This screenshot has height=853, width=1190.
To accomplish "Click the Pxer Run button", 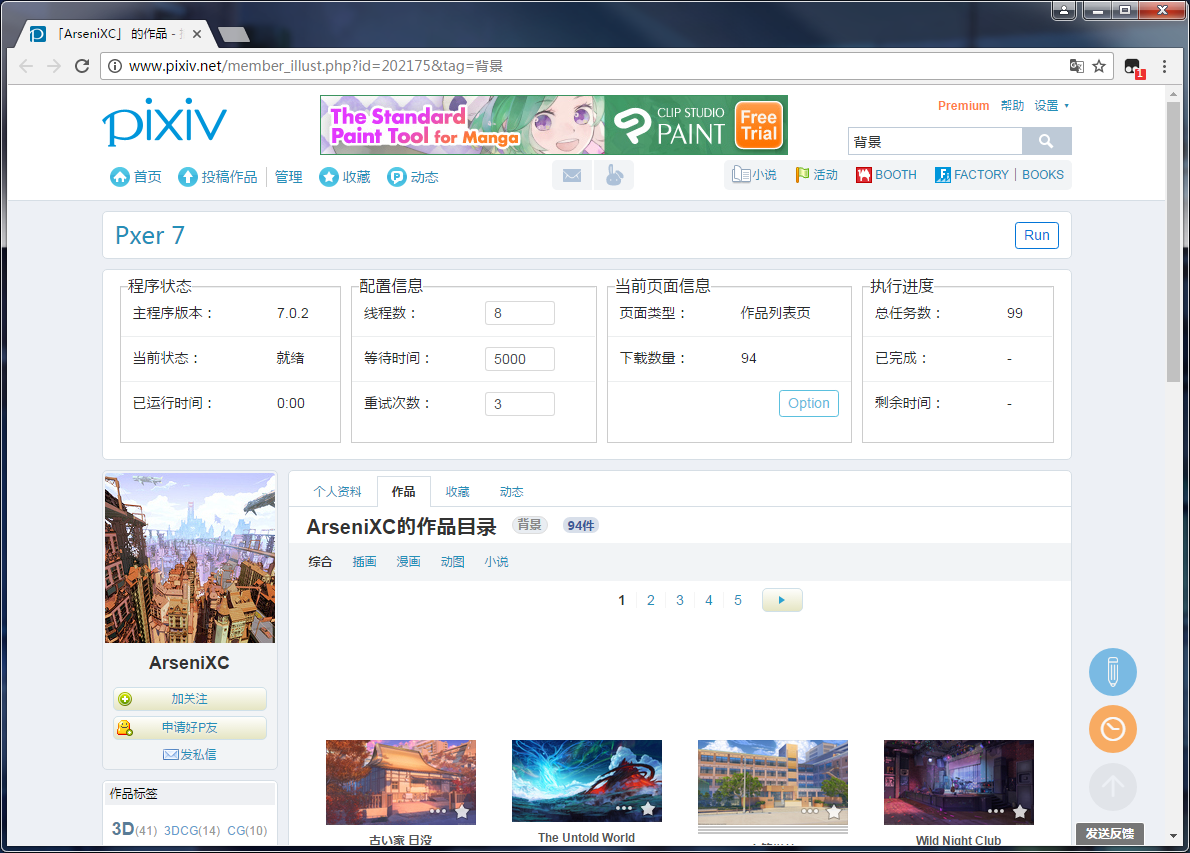I will coord(1037,235).
